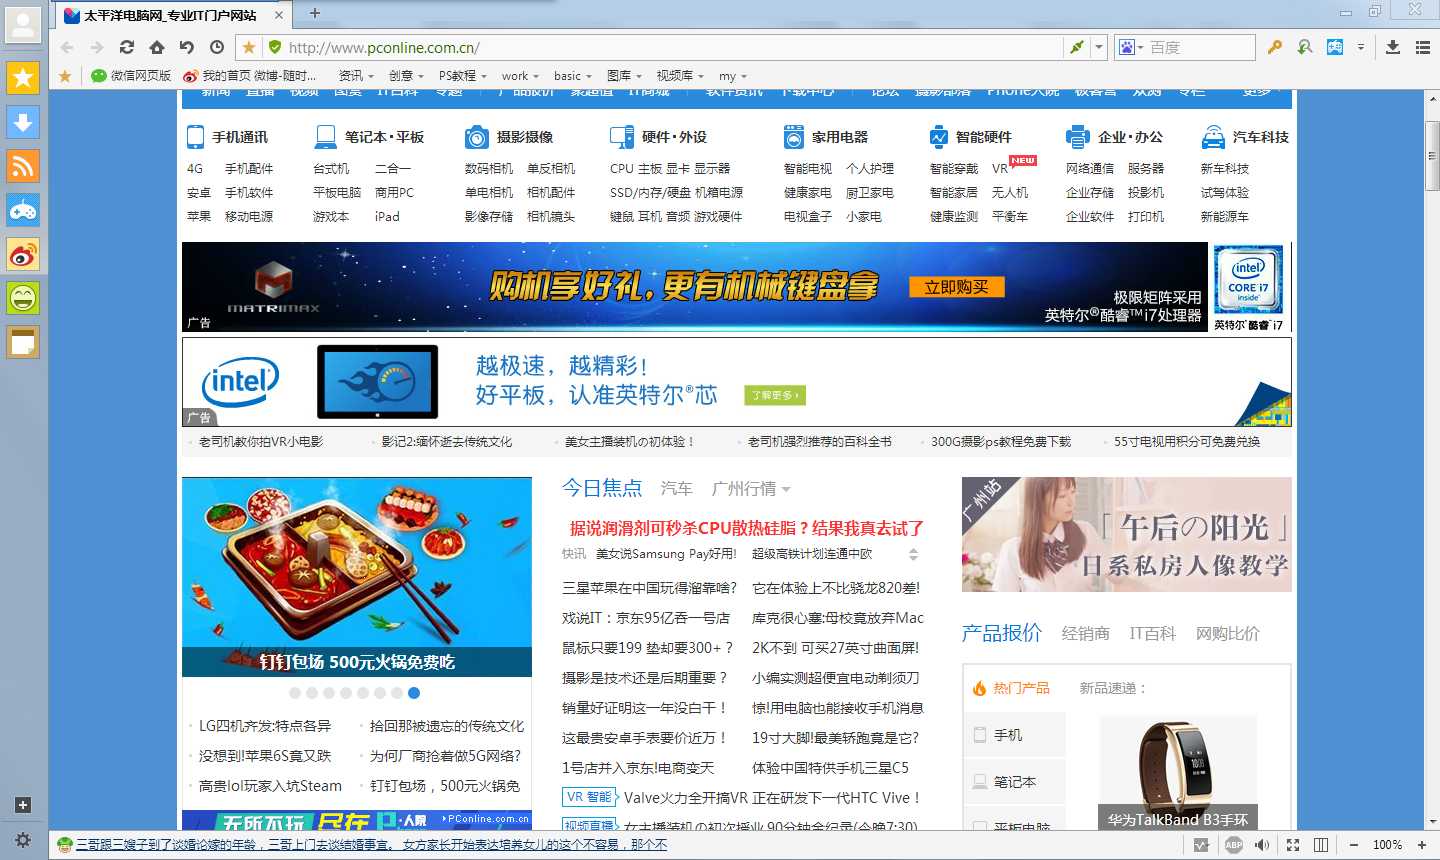Select the 太平洋电脑网 browser tab
The image size is (1440, 860).
[x=172, y=15]
